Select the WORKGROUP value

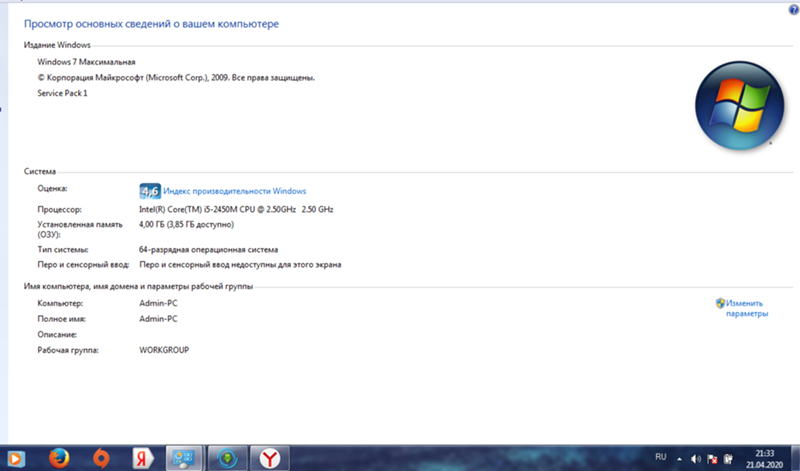pyautogui.click(x=164, y=350)
